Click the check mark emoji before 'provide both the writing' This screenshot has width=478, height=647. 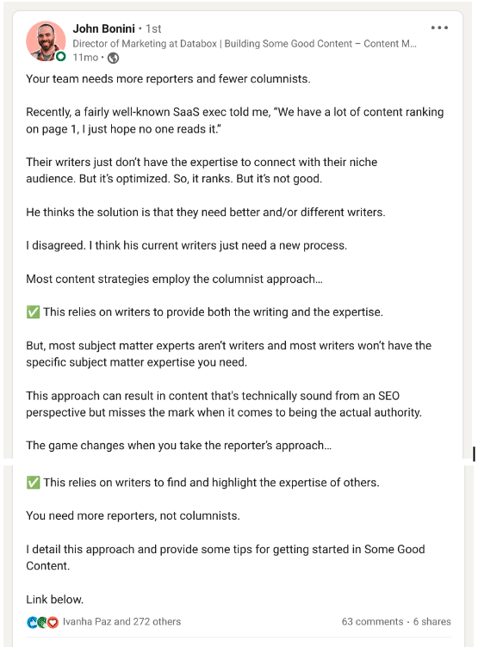point(33,312)
